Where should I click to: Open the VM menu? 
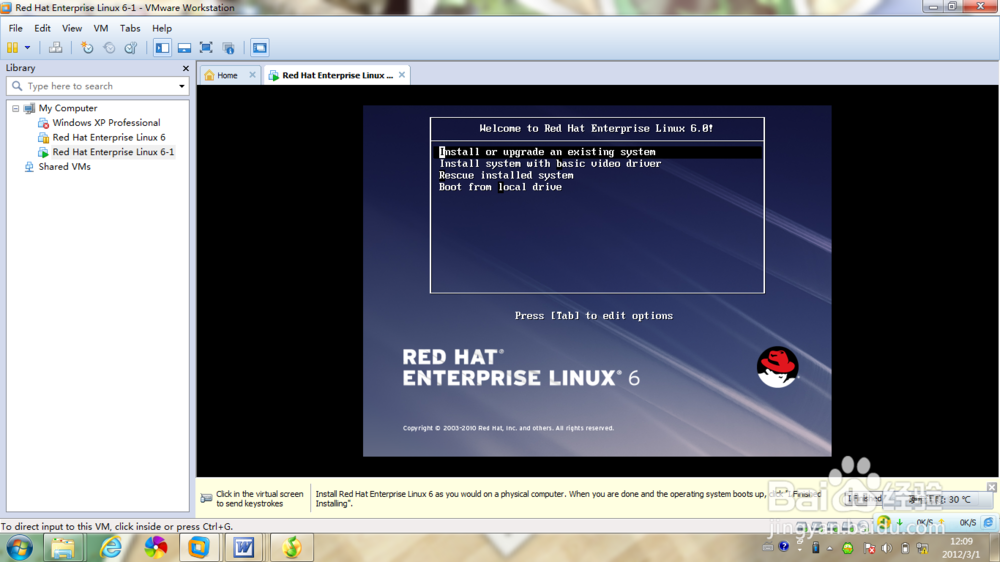click(x=101, y=28)
